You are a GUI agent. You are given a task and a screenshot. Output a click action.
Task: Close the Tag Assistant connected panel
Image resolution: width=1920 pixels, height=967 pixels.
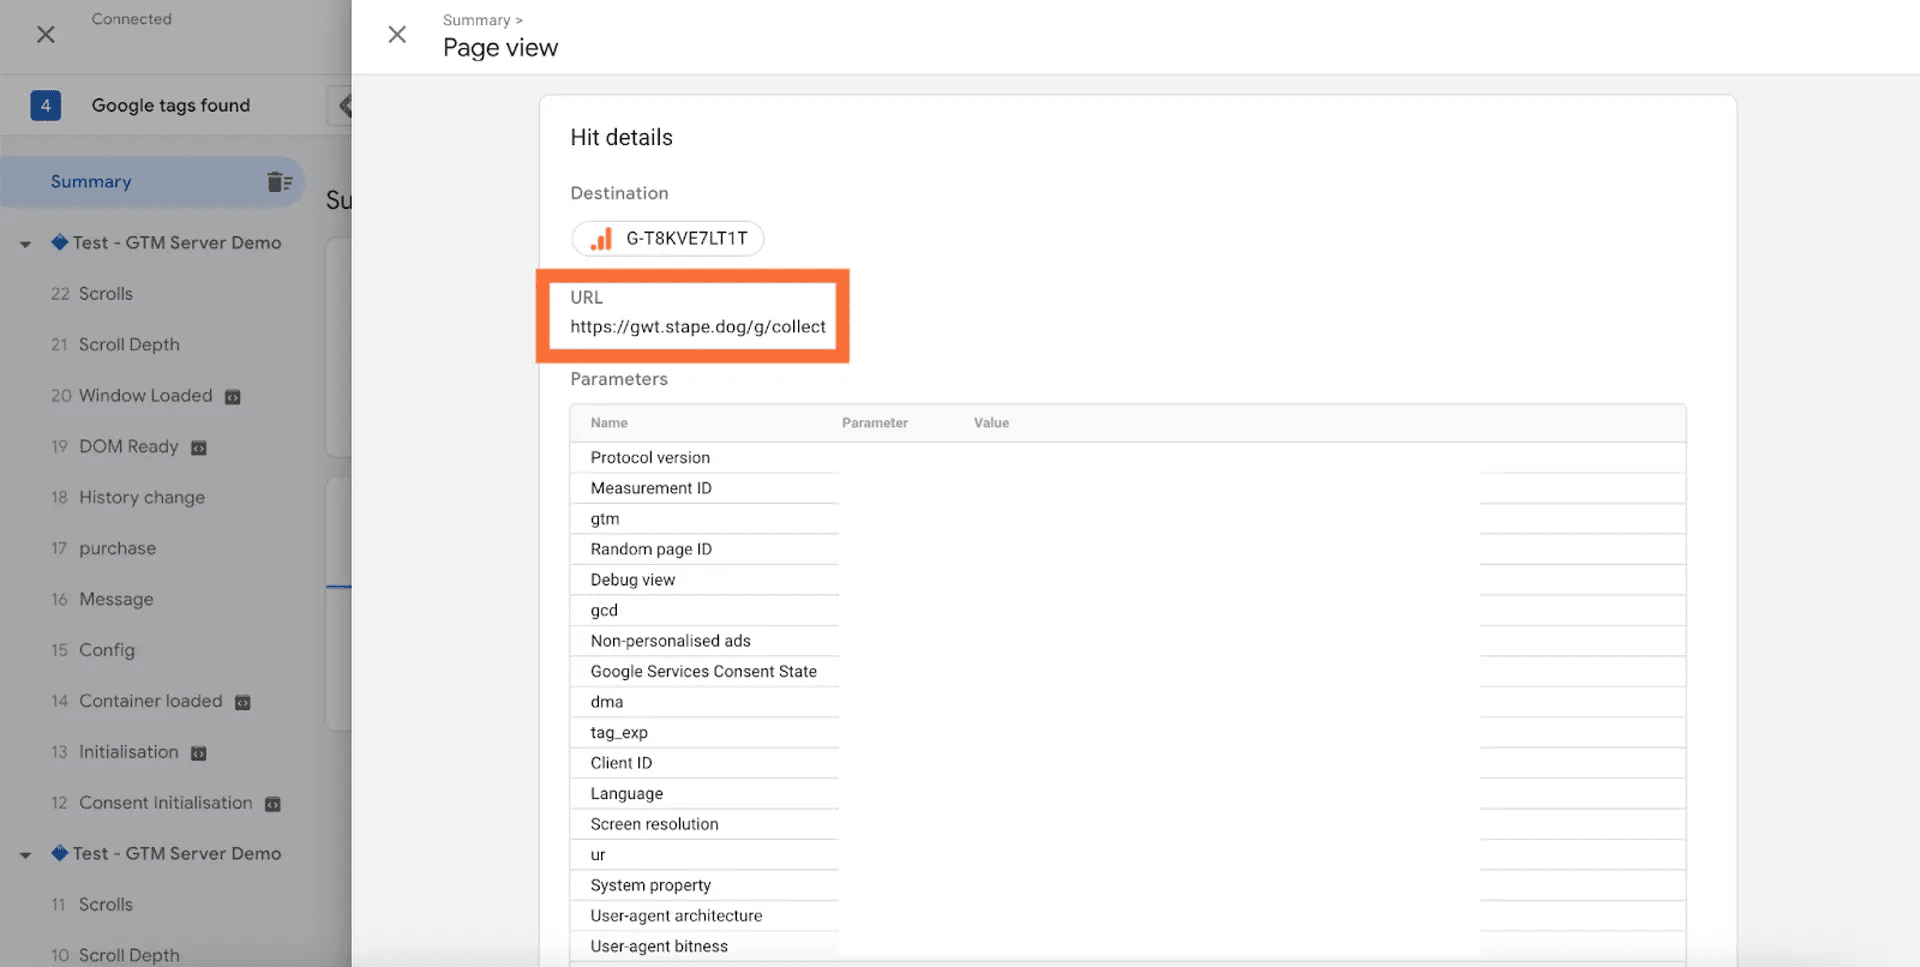pyautogui.click(x=45, y=34)
